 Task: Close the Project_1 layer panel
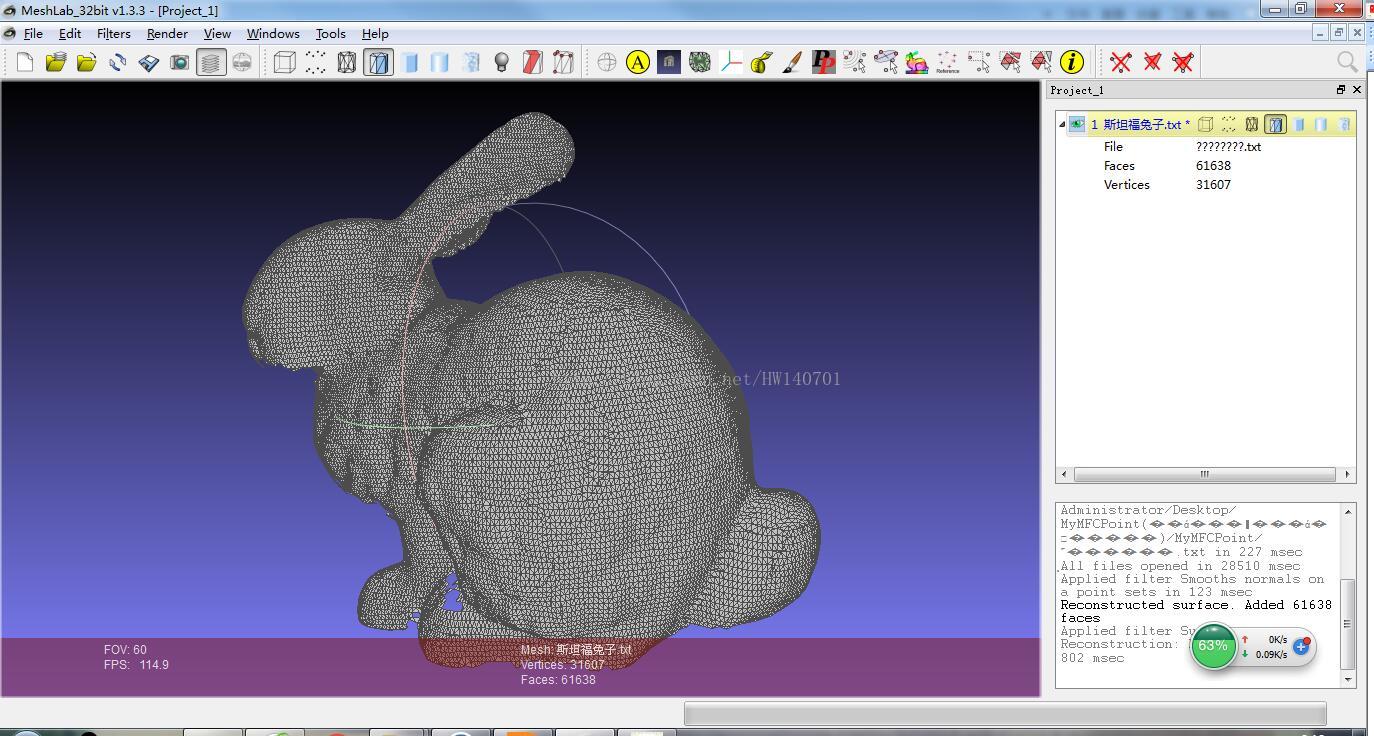coord(1357,90)
